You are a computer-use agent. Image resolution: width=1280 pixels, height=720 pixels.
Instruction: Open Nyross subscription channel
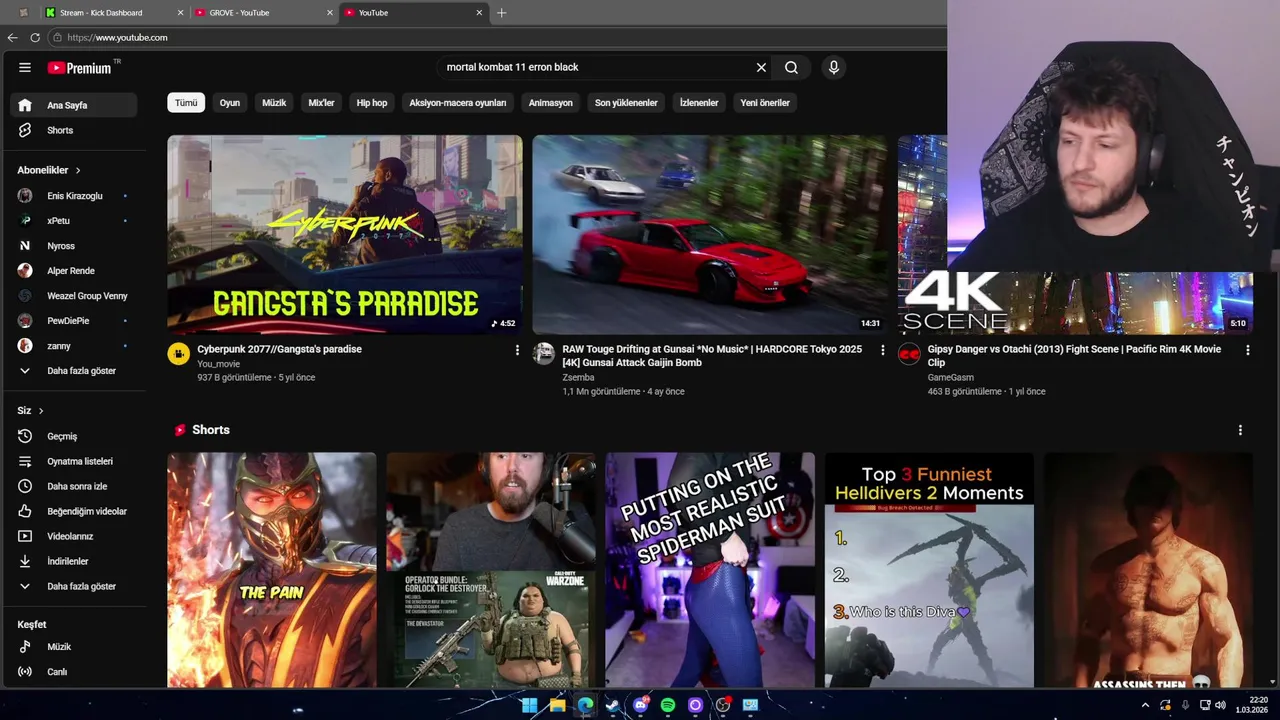click(73, 246)
